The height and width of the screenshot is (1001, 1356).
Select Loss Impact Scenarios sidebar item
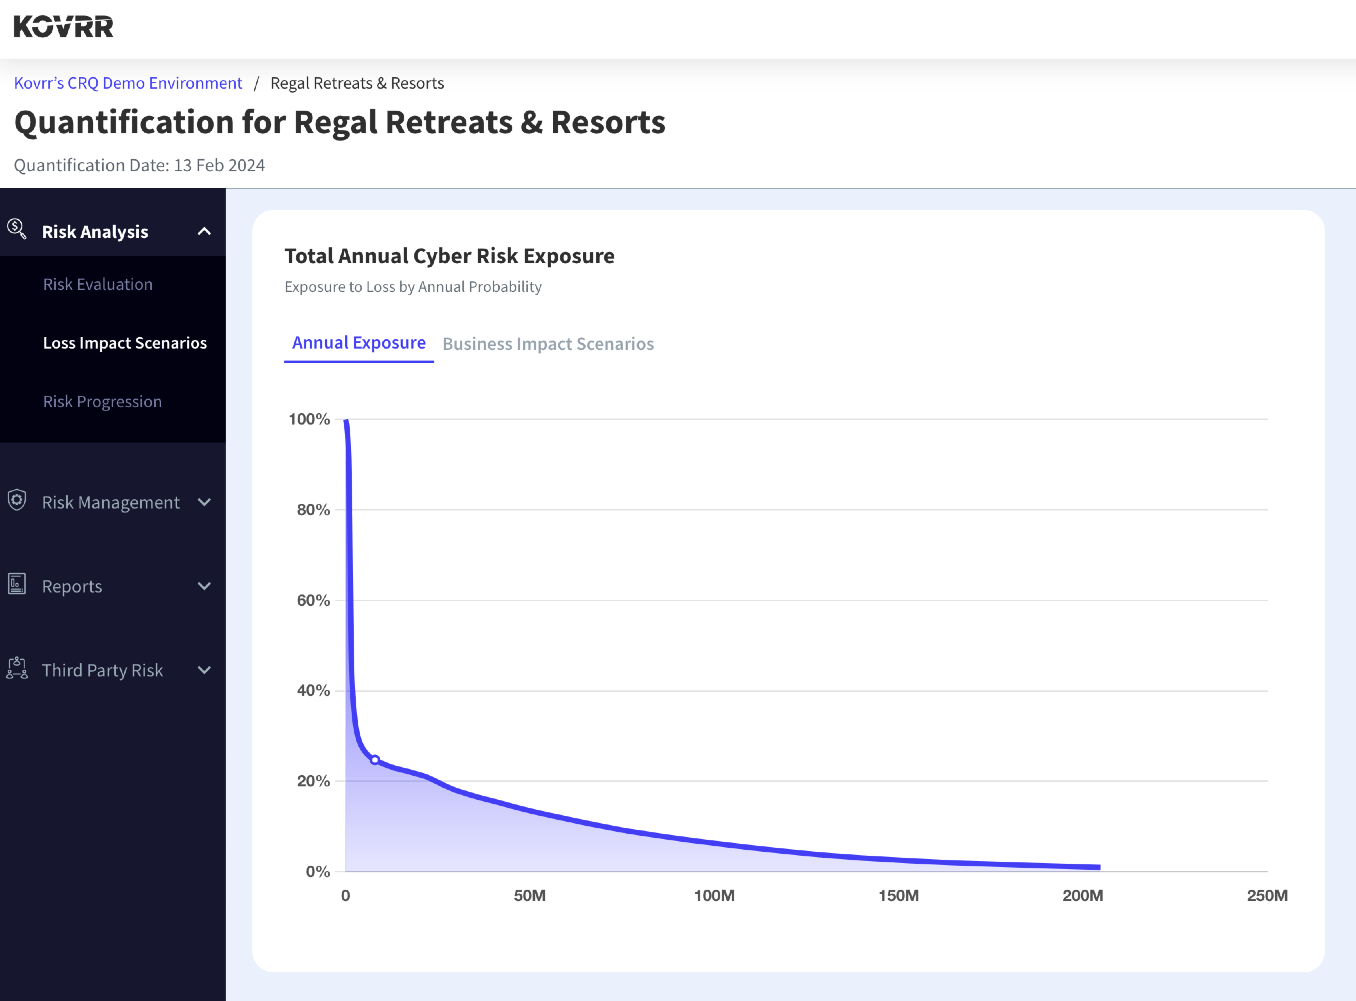tap(125, 343)
